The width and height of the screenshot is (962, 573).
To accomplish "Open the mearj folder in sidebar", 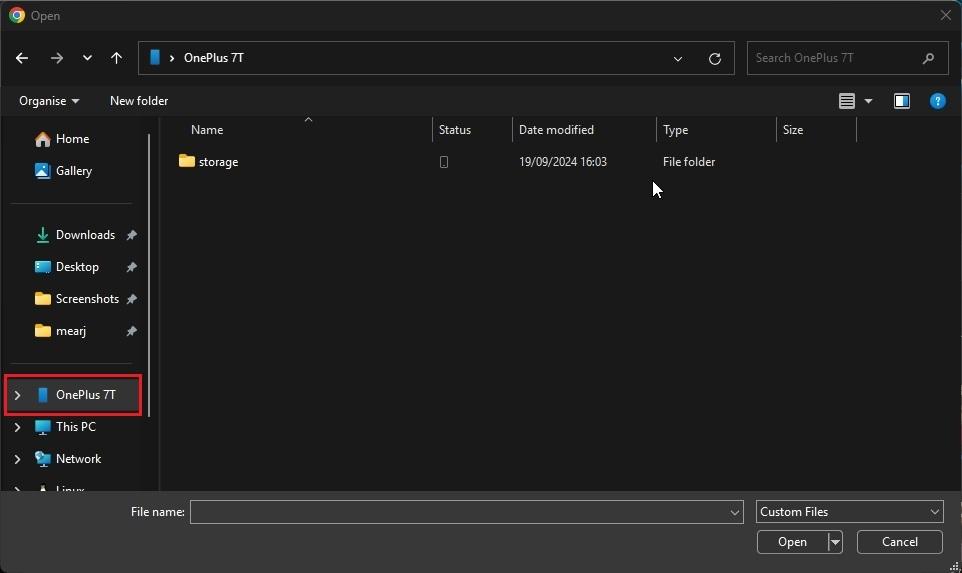I will [71, 331].
